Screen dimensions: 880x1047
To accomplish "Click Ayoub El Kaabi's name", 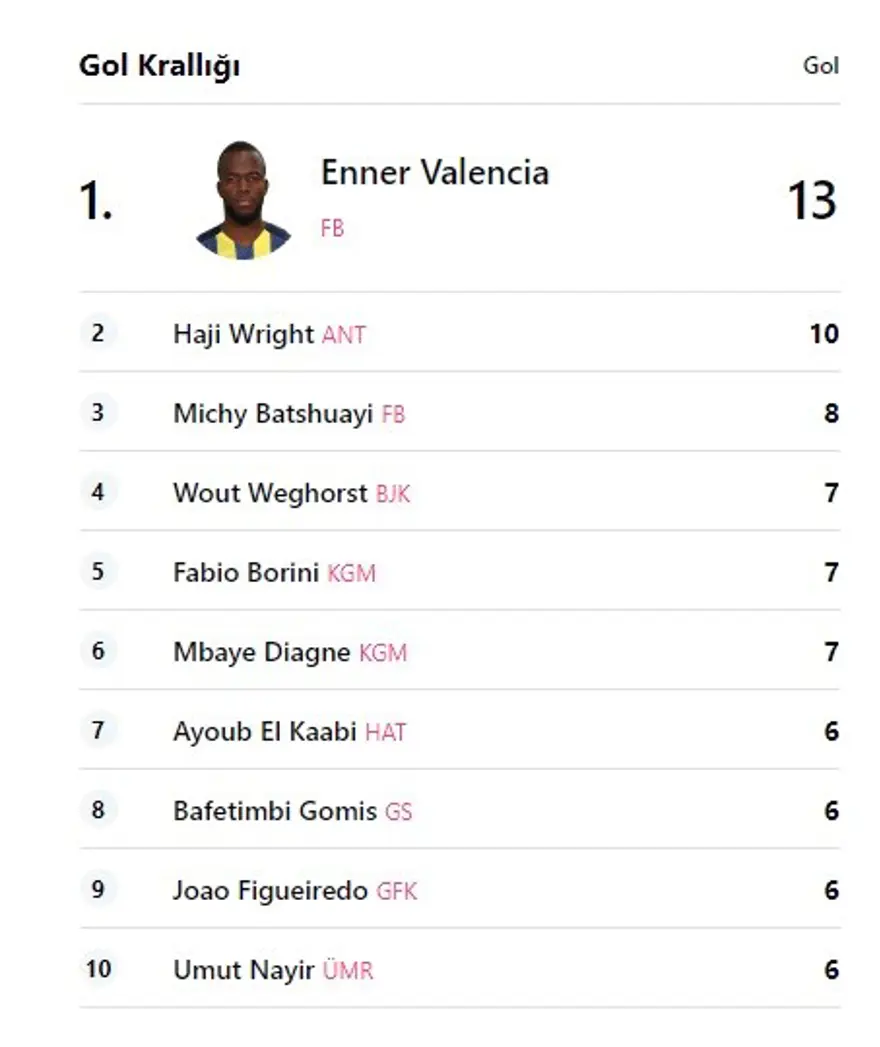I will tap(265, 732).
